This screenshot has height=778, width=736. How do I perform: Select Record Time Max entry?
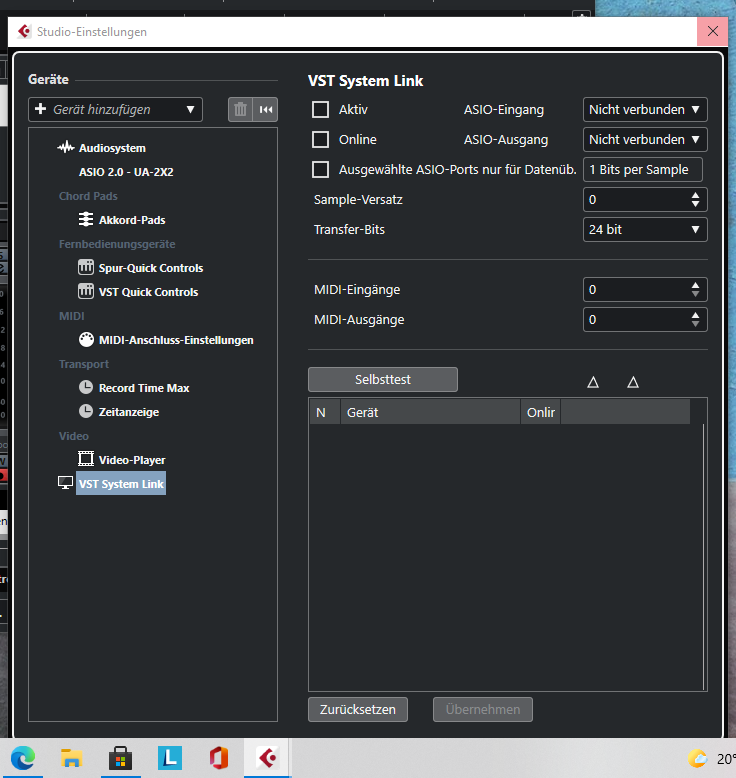144,388
